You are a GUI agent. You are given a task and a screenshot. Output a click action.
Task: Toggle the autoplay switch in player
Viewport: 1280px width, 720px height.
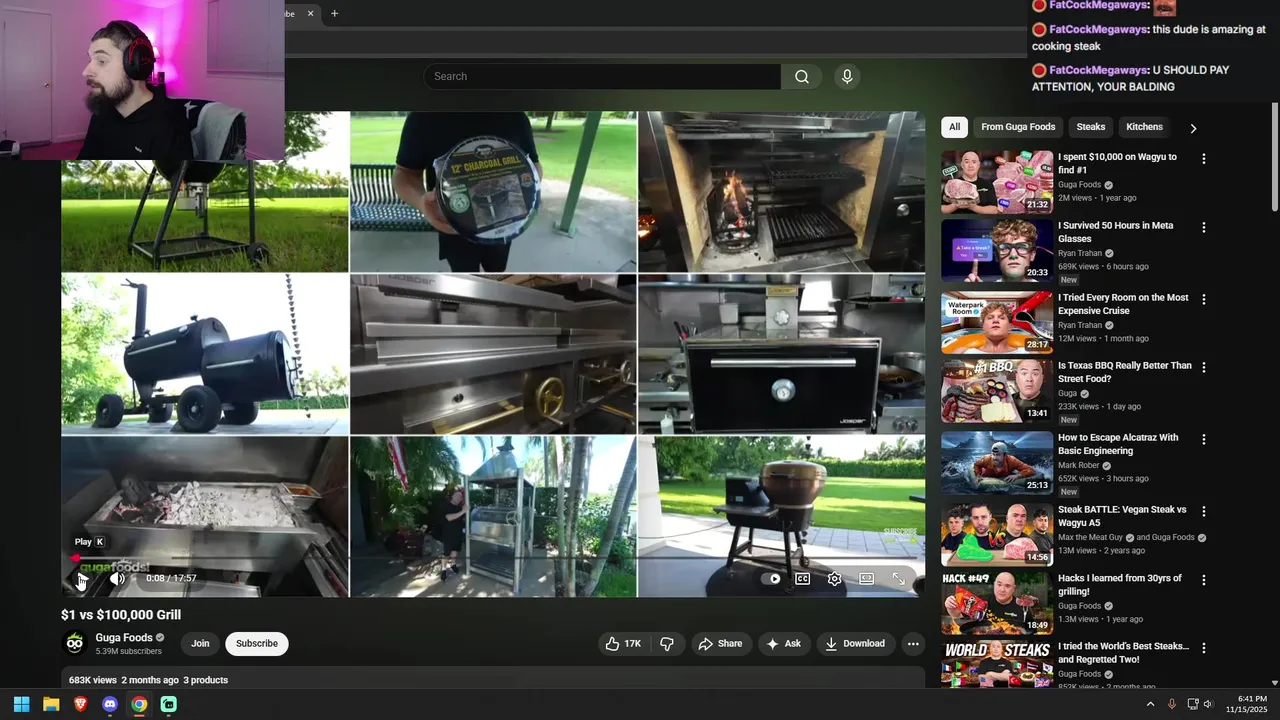pos(771,579)
